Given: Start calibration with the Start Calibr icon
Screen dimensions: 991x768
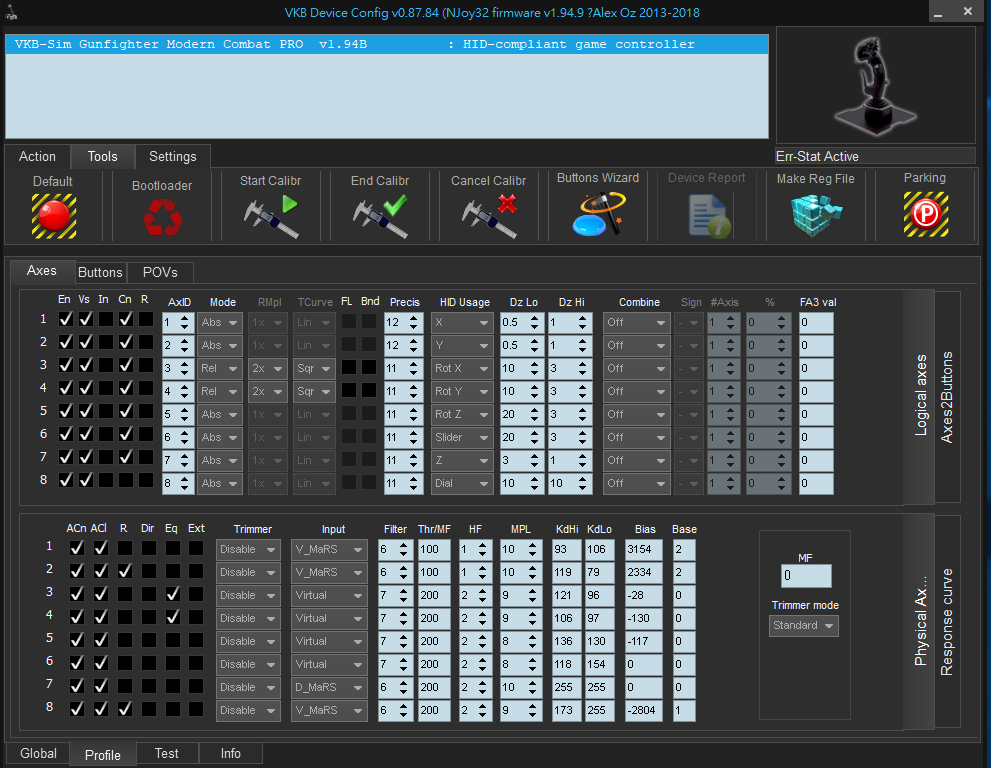Looking at the screenshot, I should tap(271, 216).
